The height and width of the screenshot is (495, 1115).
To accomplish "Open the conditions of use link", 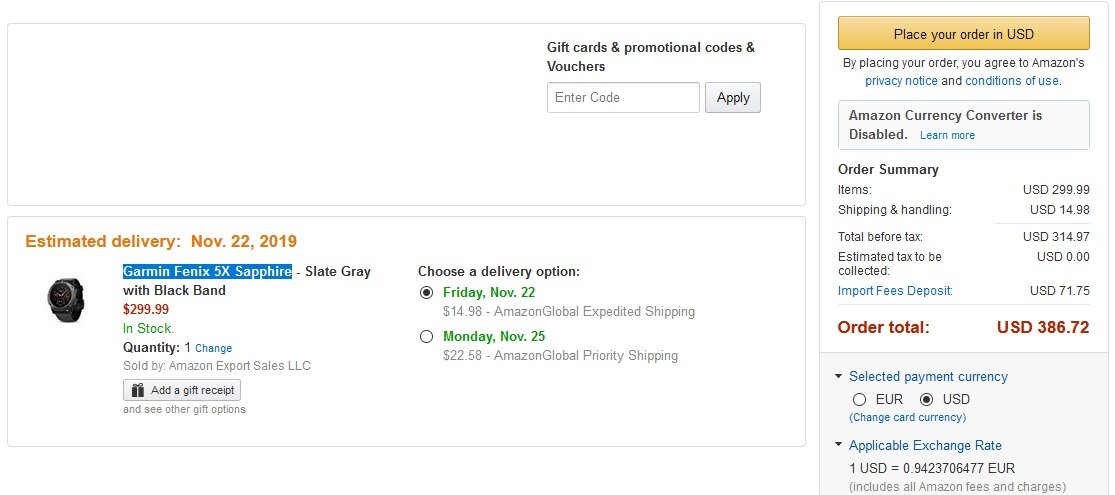I will tap(1012, 81).
